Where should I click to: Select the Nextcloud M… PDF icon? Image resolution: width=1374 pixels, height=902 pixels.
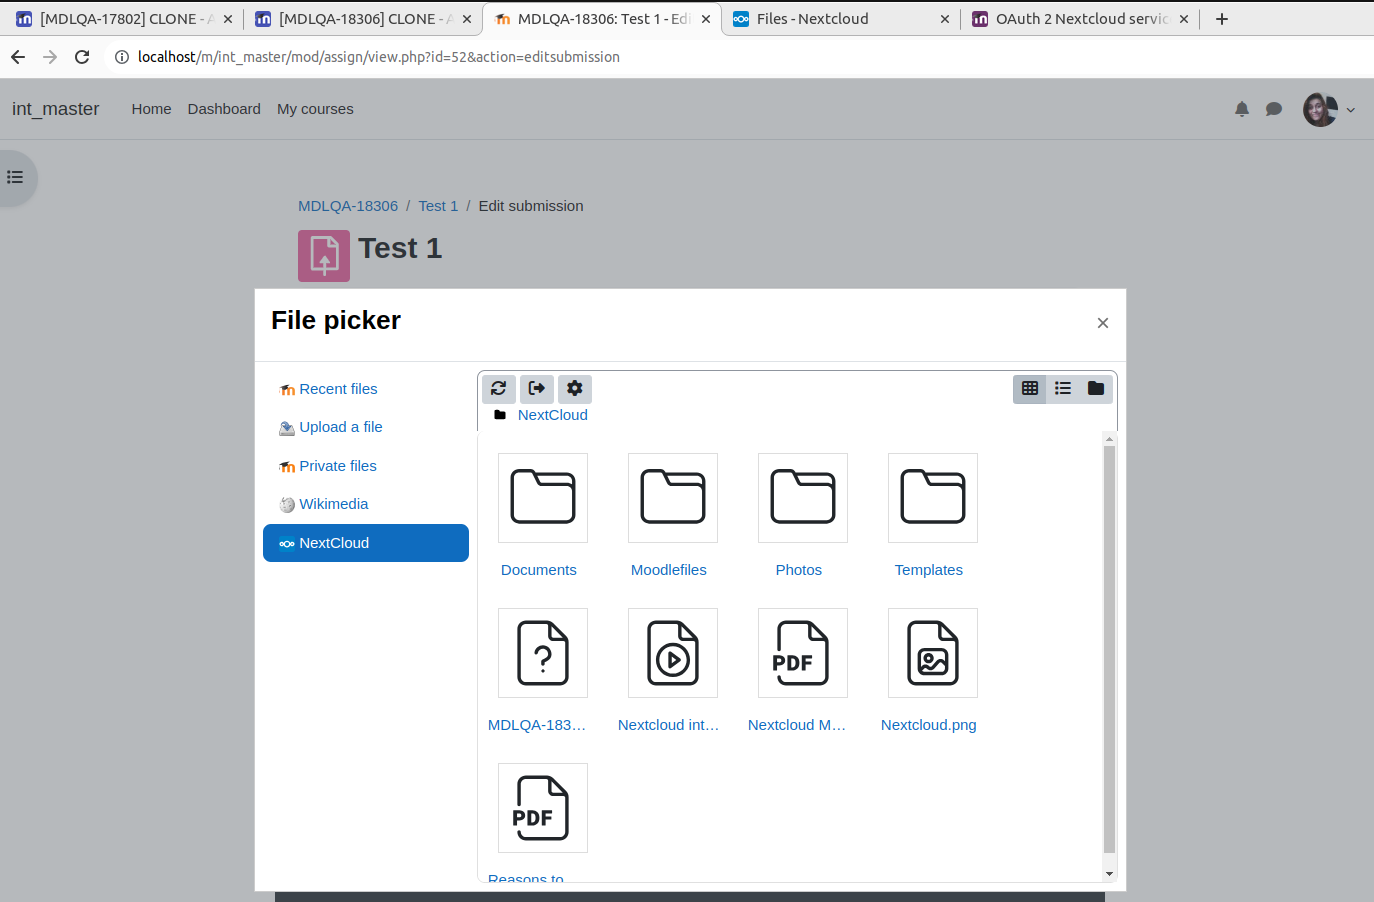803,653
